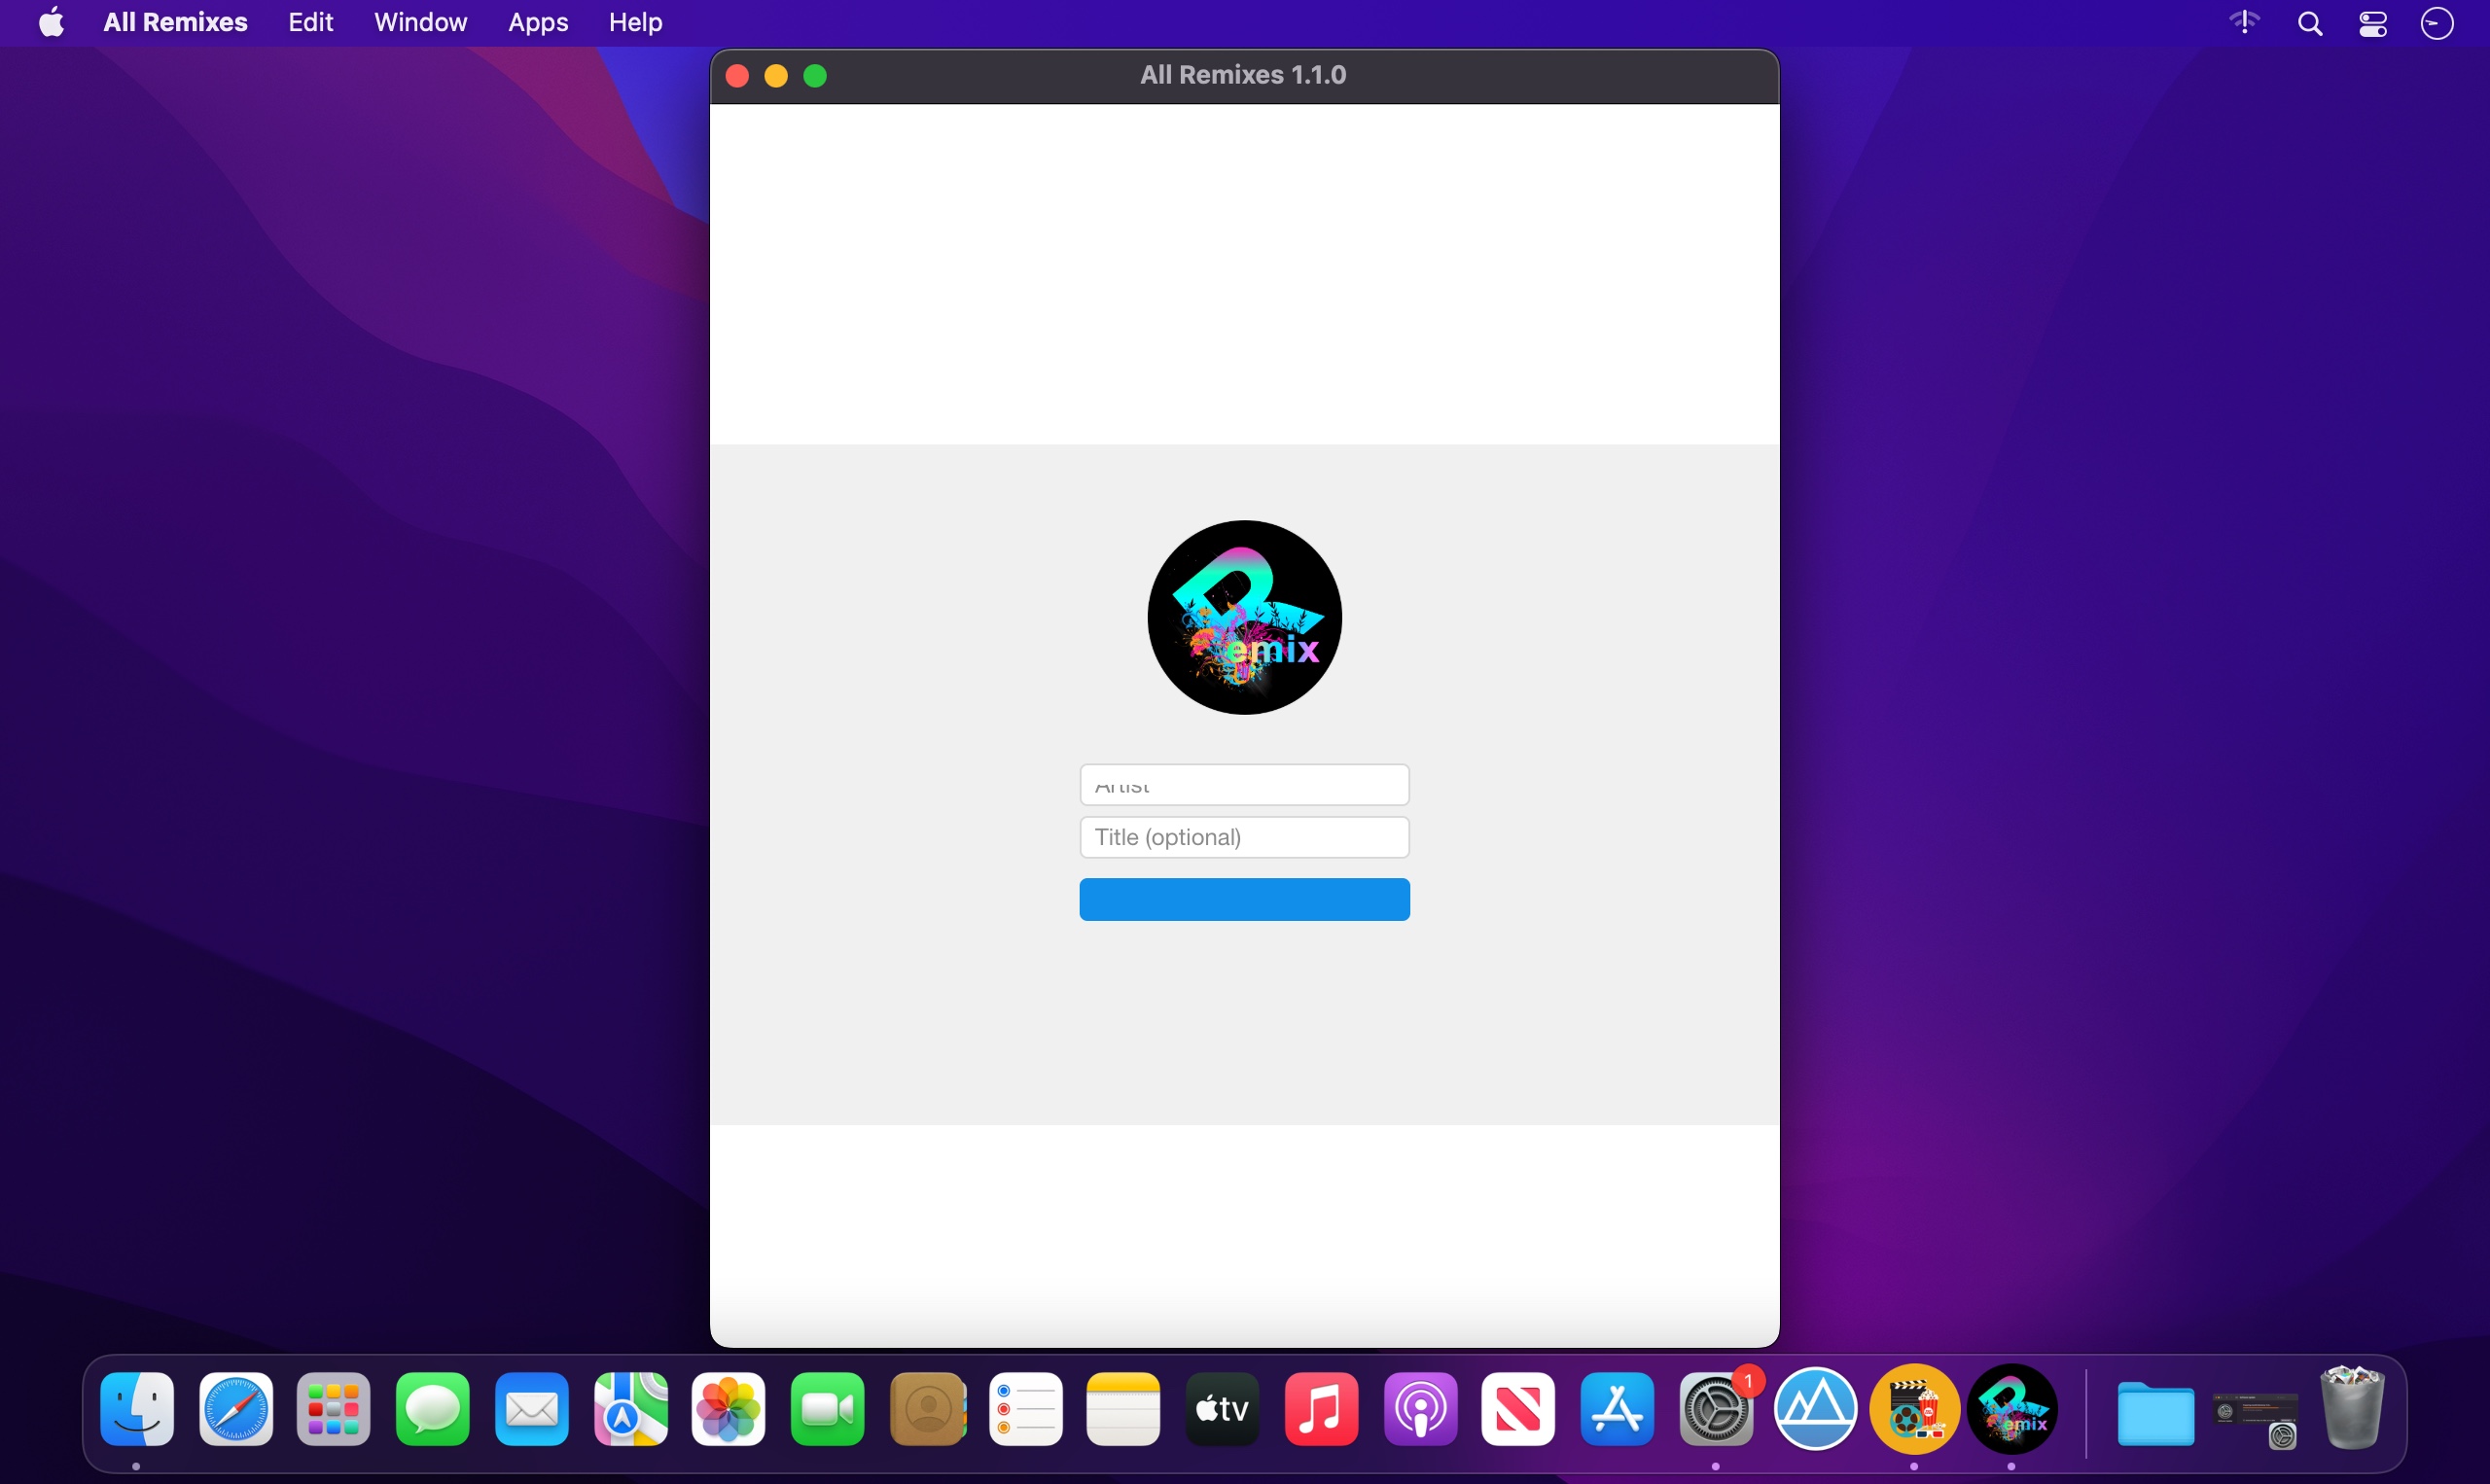Viewport: 2490px width, 1484px height.
Task: Open the All Remixes app menu
Action: [175, 22]
